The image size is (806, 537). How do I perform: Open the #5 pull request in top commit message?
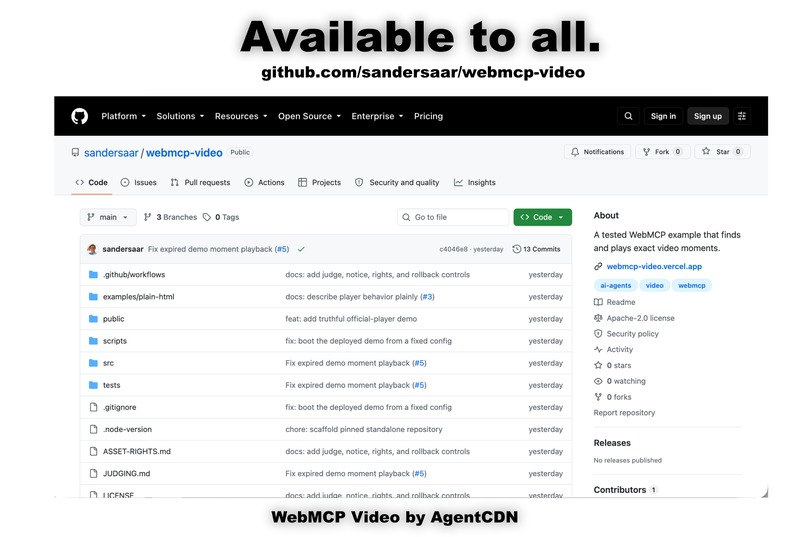tap(282, 249)
